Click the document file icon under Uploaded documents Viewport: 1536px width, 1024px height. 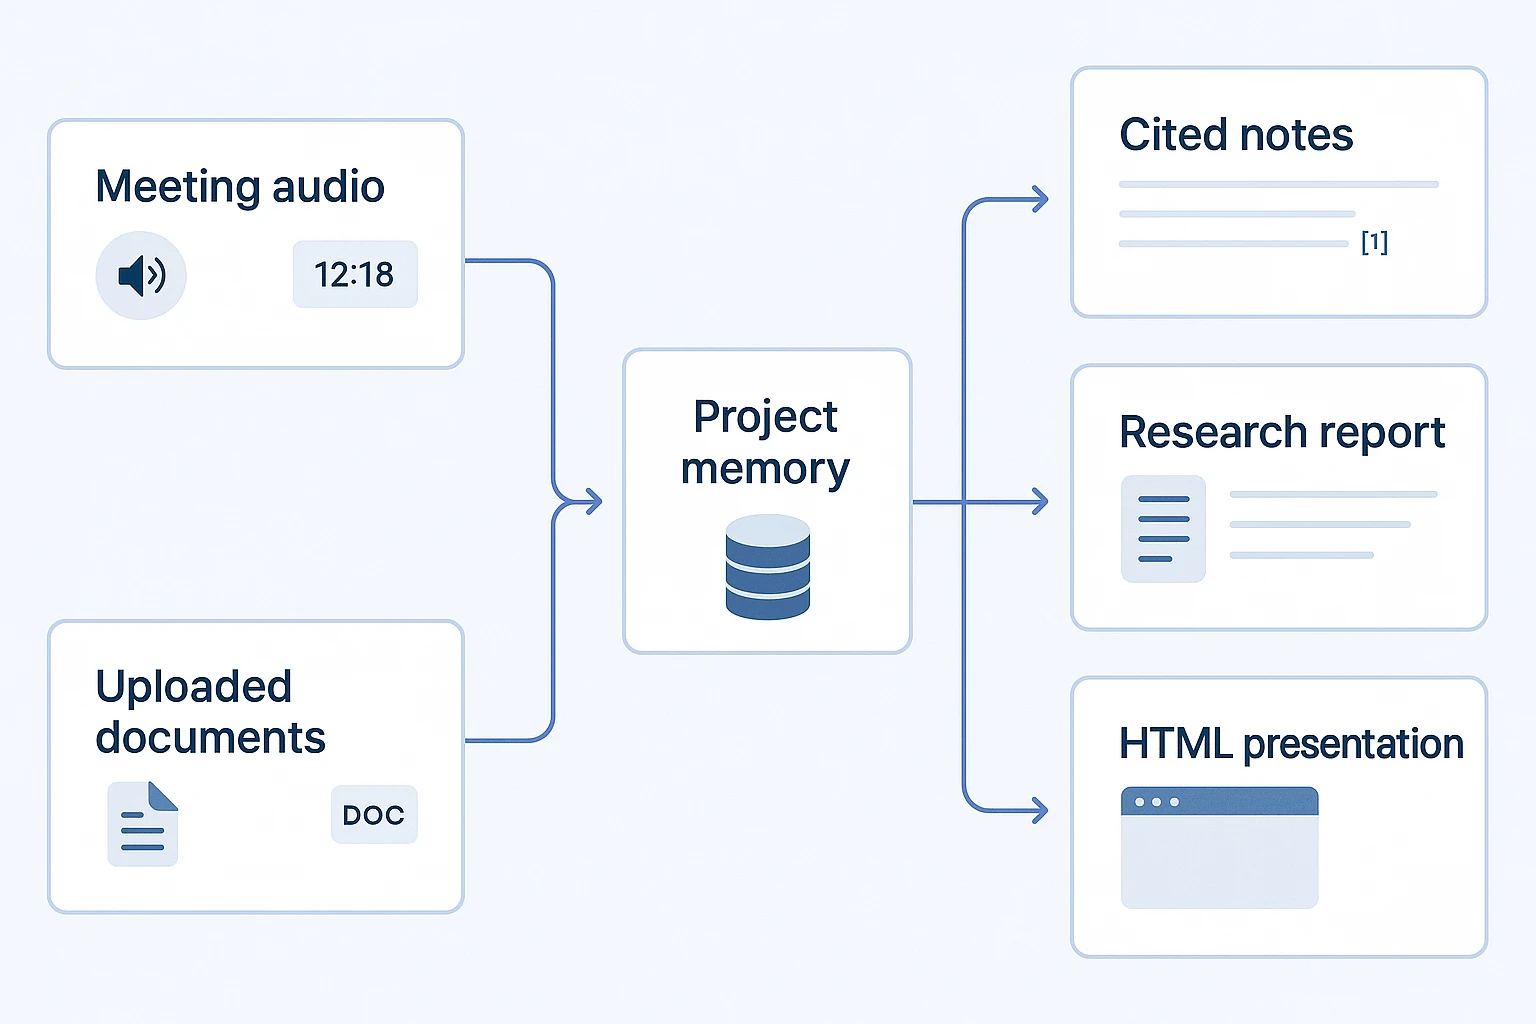(x=143, y=824)
